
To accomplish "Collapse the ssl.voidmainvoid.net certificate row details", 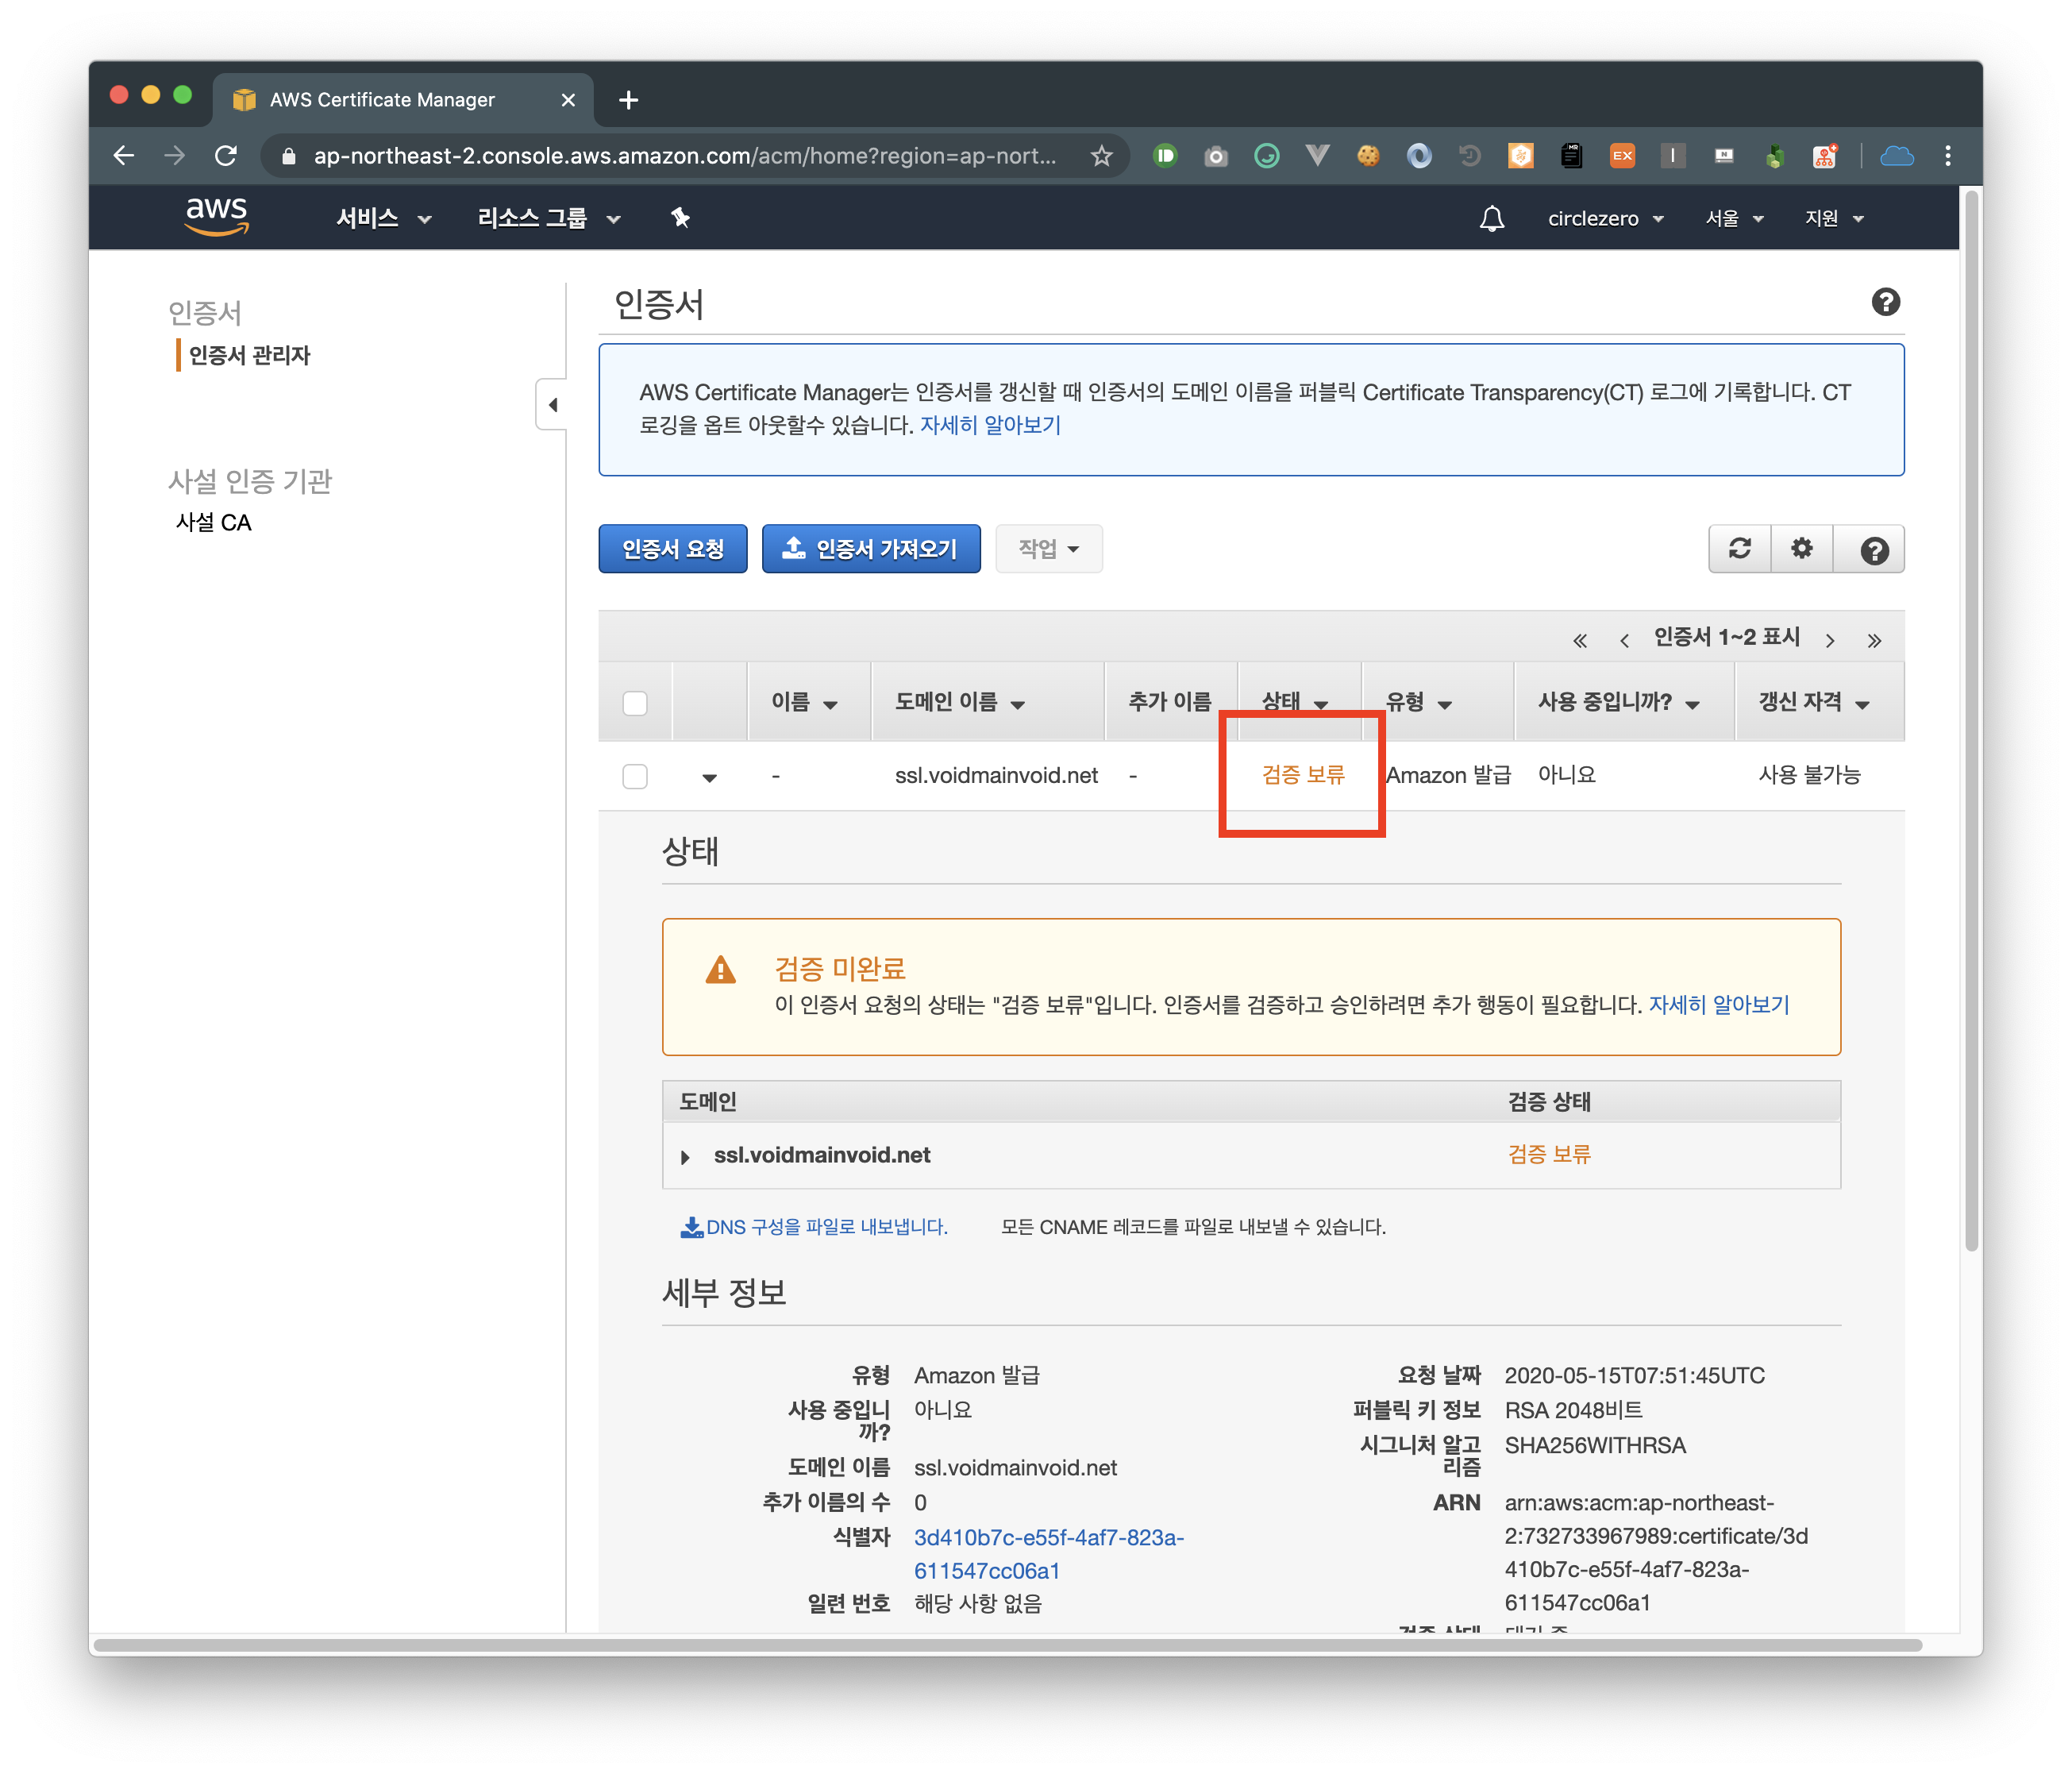I will click(709, 777).
